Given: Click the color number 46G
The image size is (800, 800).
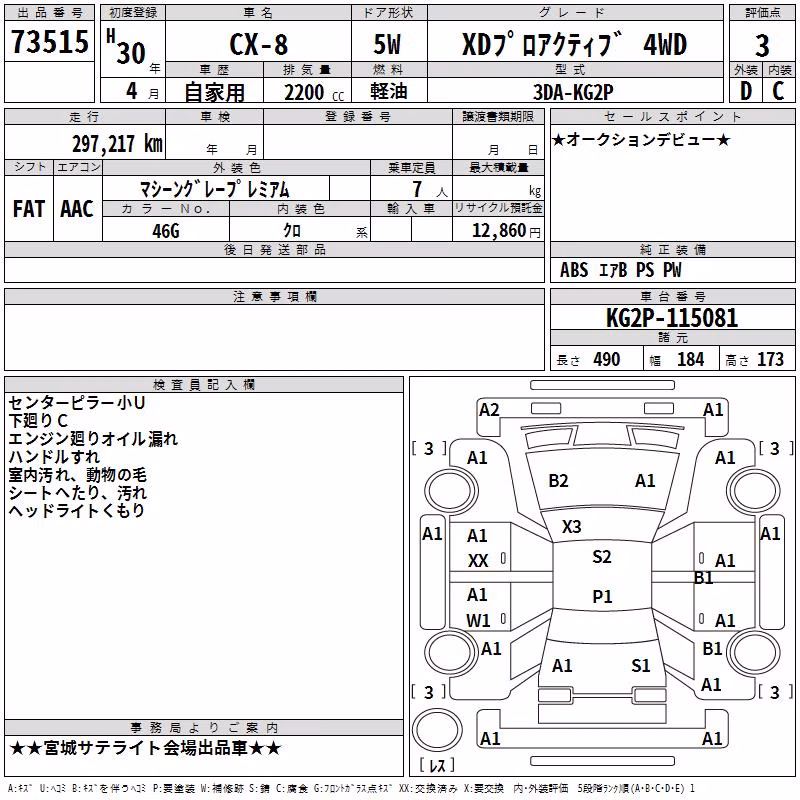Looking at the screenshot, I should pyautogui.click(x=166, y=231).
